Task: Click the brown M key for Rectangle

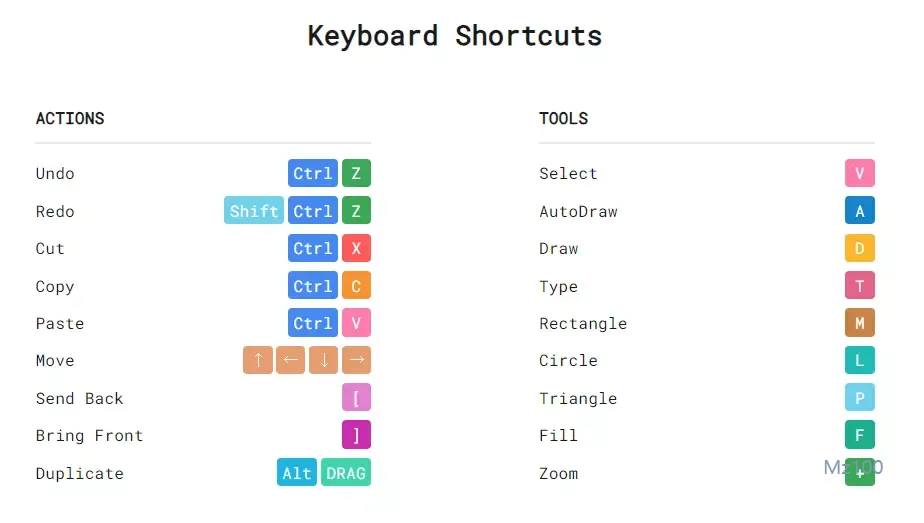Action: [x=860, y=323]
